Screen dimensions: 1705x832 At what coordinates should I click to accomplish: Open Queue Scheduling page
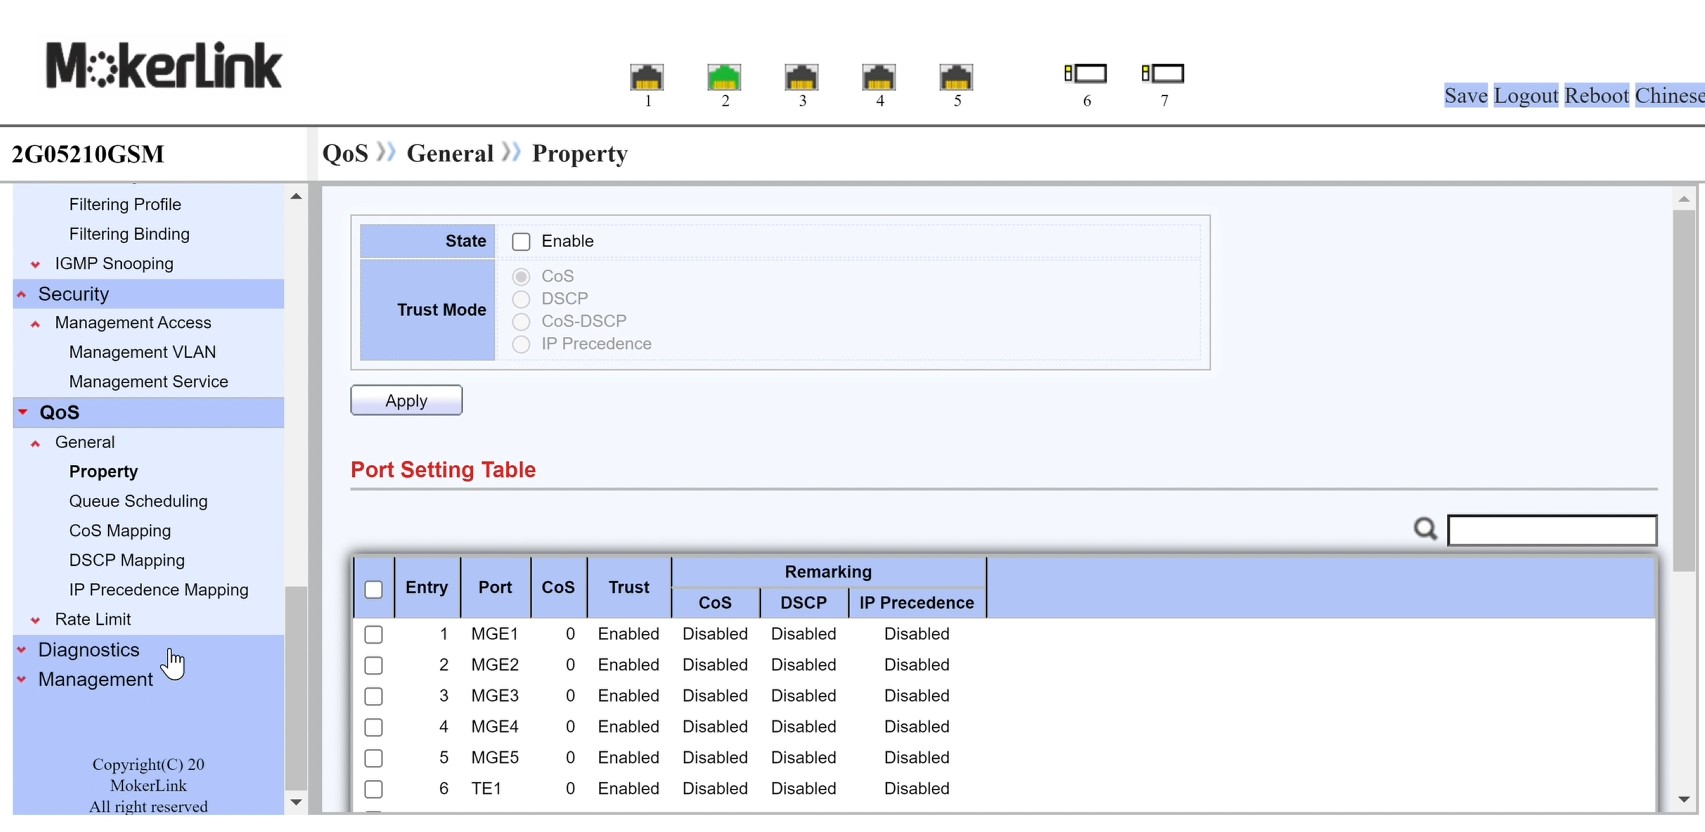tap(138, 501)
